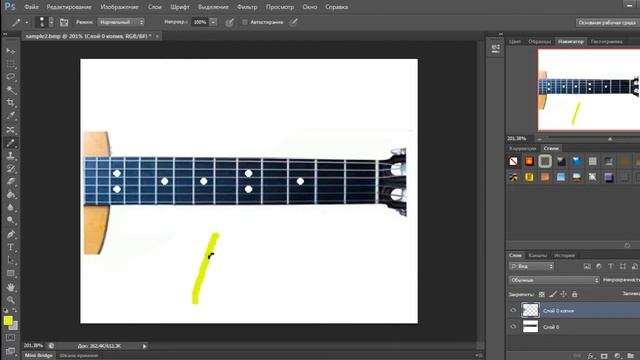Toggle type layer filter
Image resolution: width=640 pixels, height=360 pixels.
click(x=611, y=266)
